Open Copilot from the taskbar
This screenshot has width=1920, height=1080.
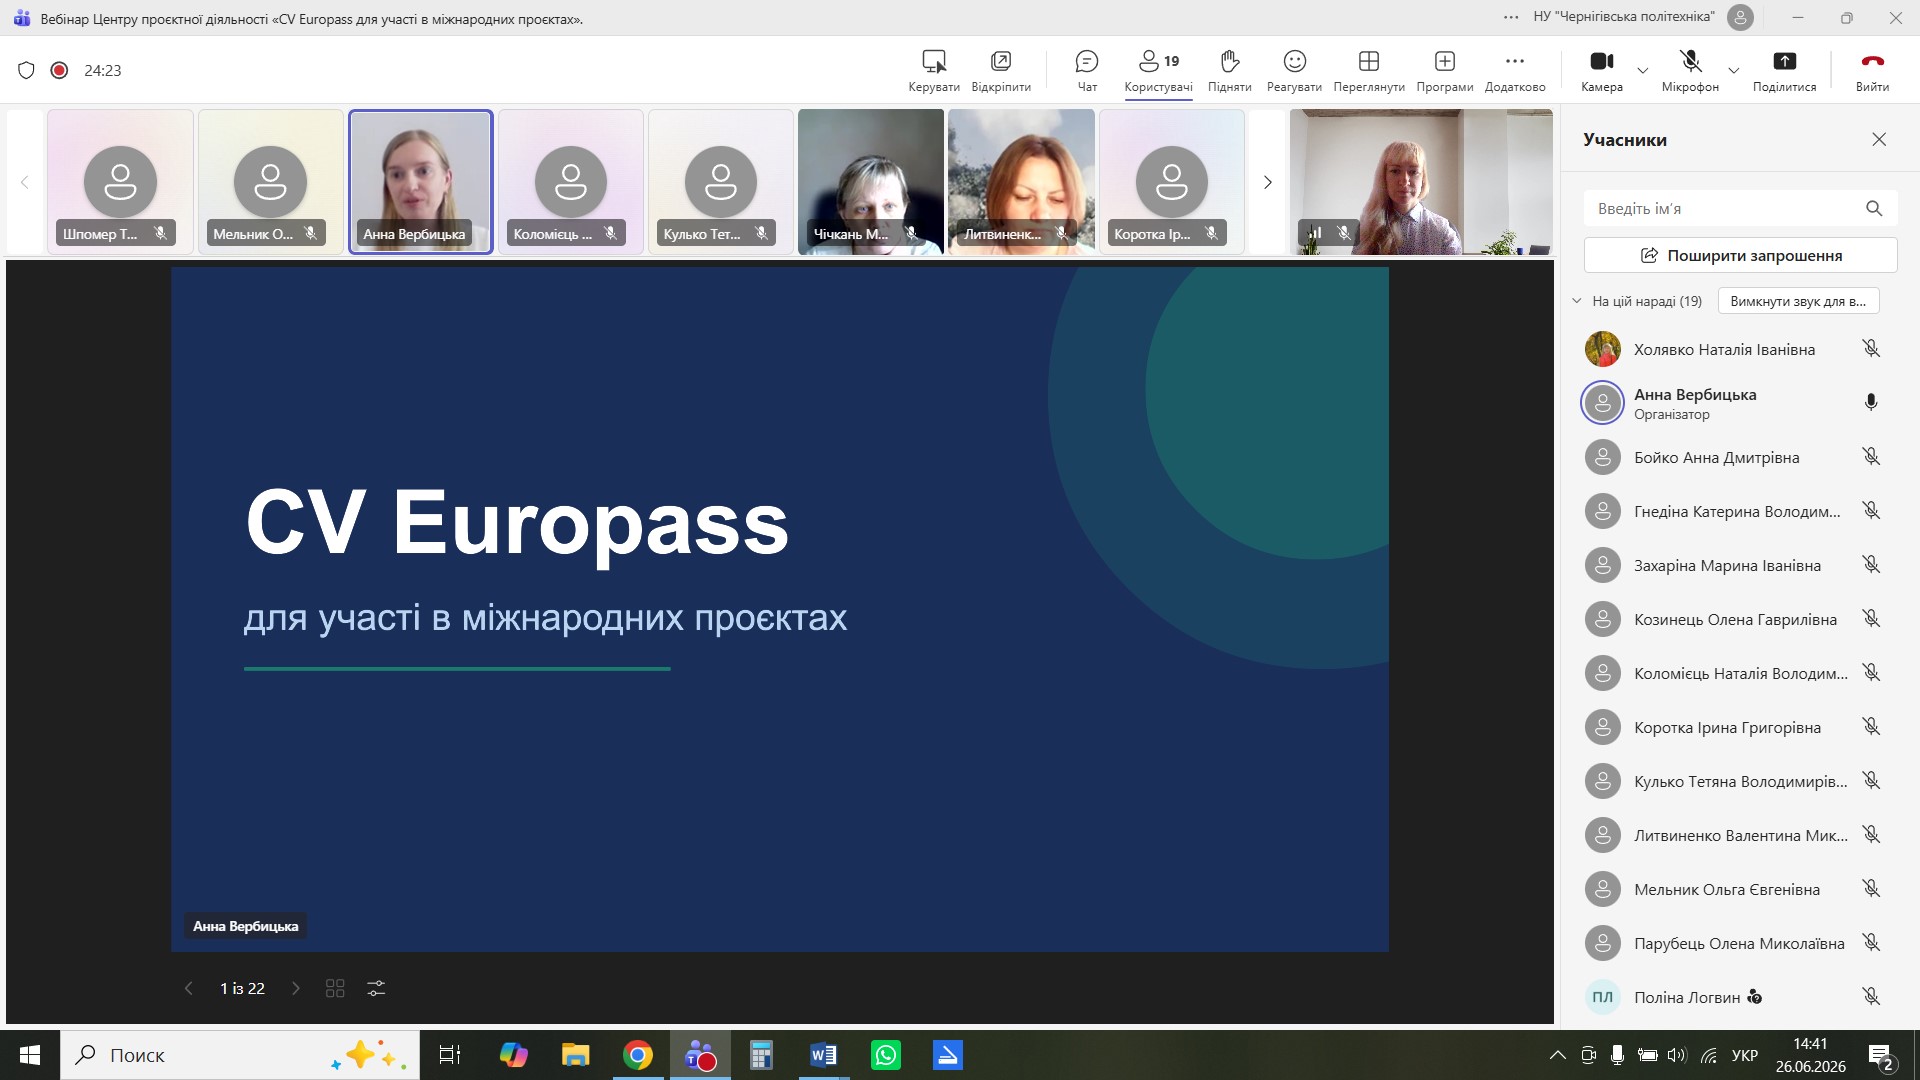click(x=513, y=1055)
